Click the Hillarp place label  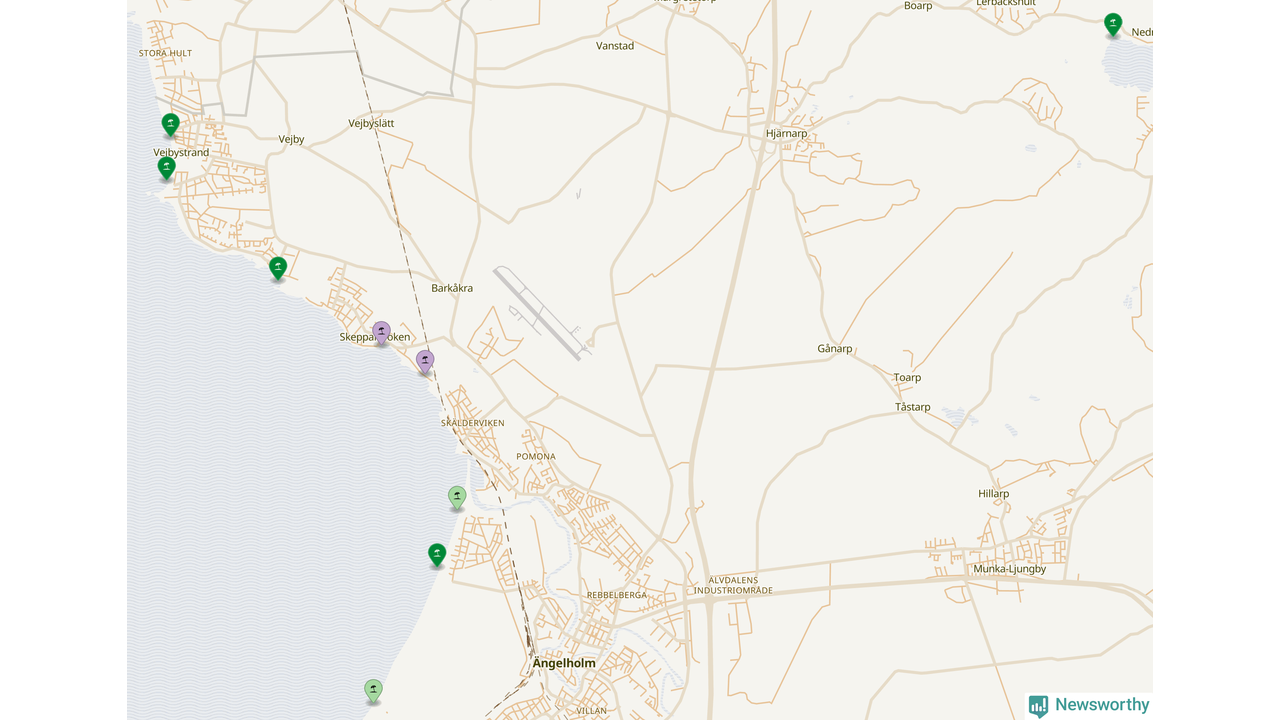tap(994, 494)
